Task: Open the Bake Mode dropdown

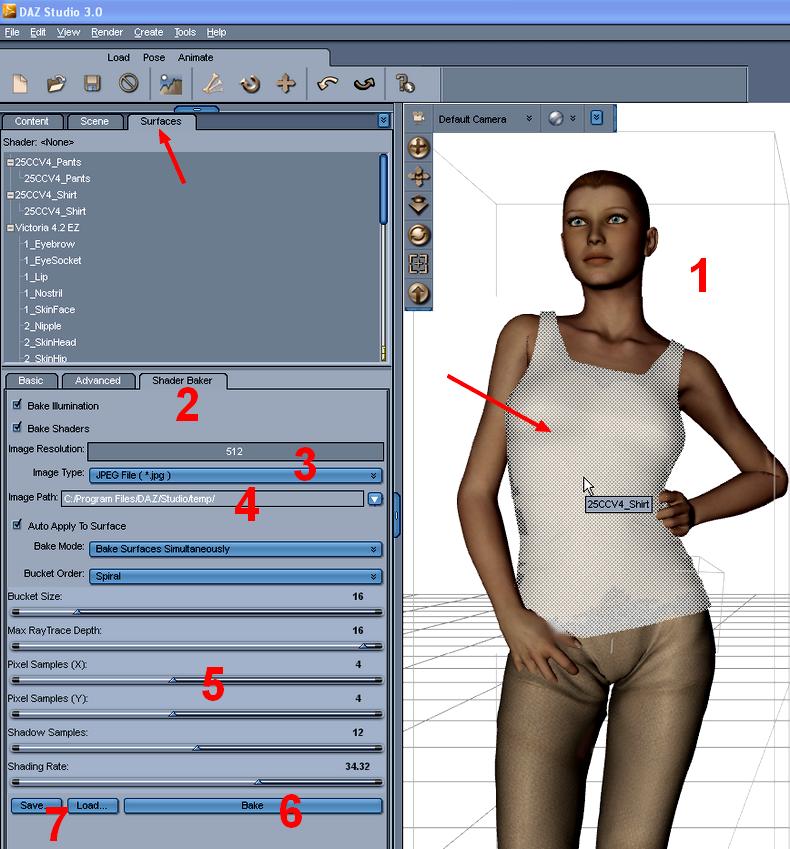Action: click(x=236, y=549)
